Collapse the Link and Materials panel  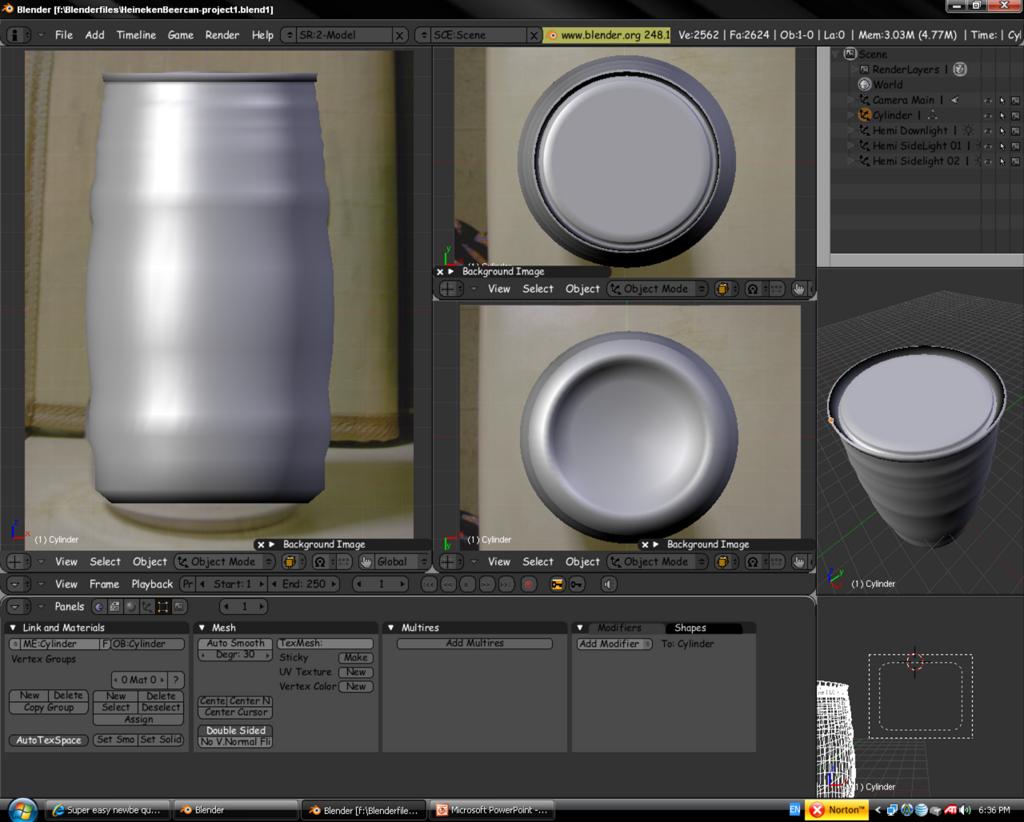pyautogui.click(x=12, y=627)
